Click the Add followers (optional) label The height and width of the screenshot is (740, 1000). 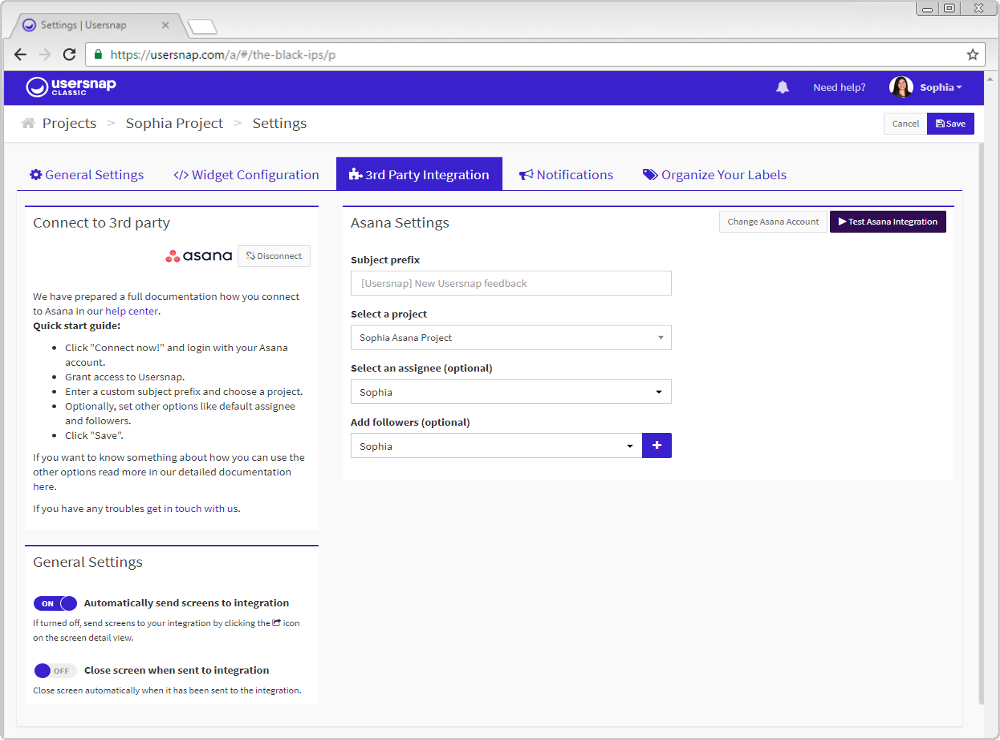(410, 422)
